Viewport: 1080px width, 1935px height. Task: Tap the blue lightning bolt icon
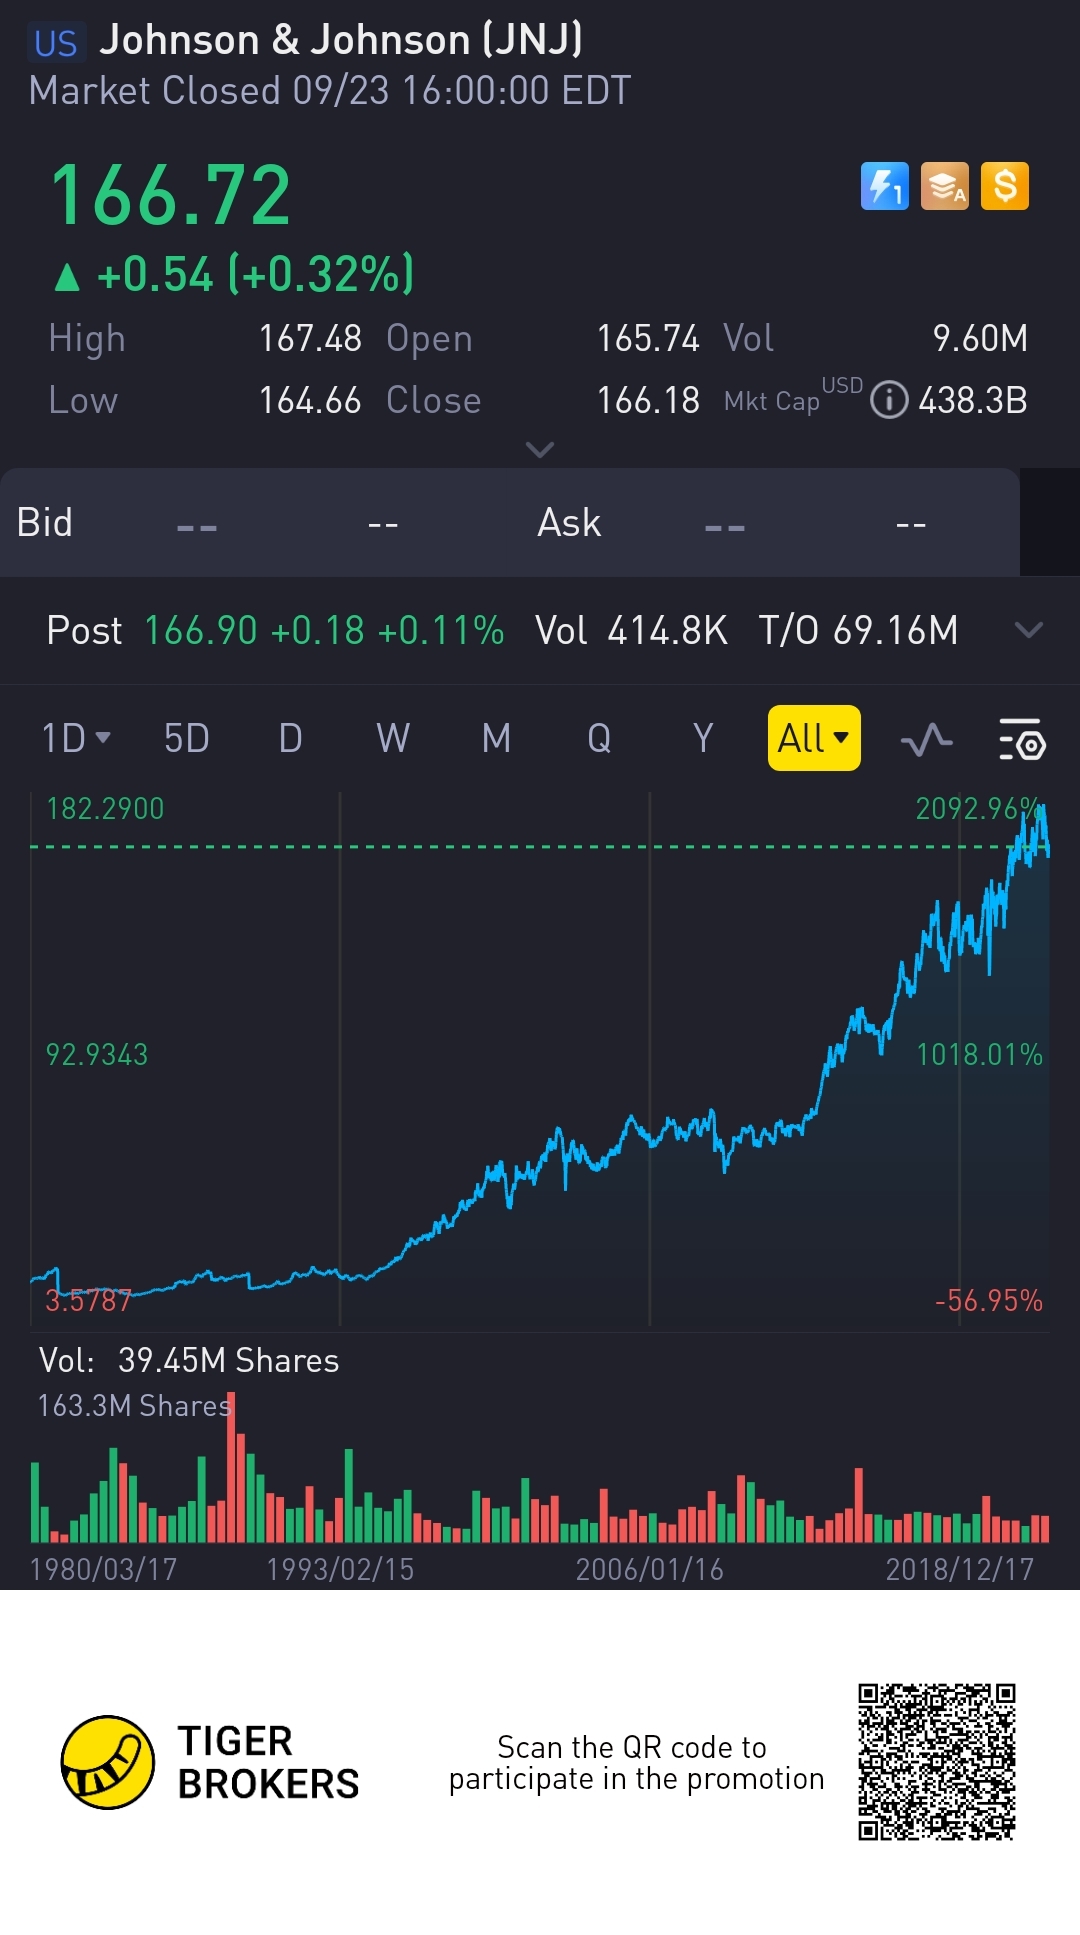coord(884,186)
